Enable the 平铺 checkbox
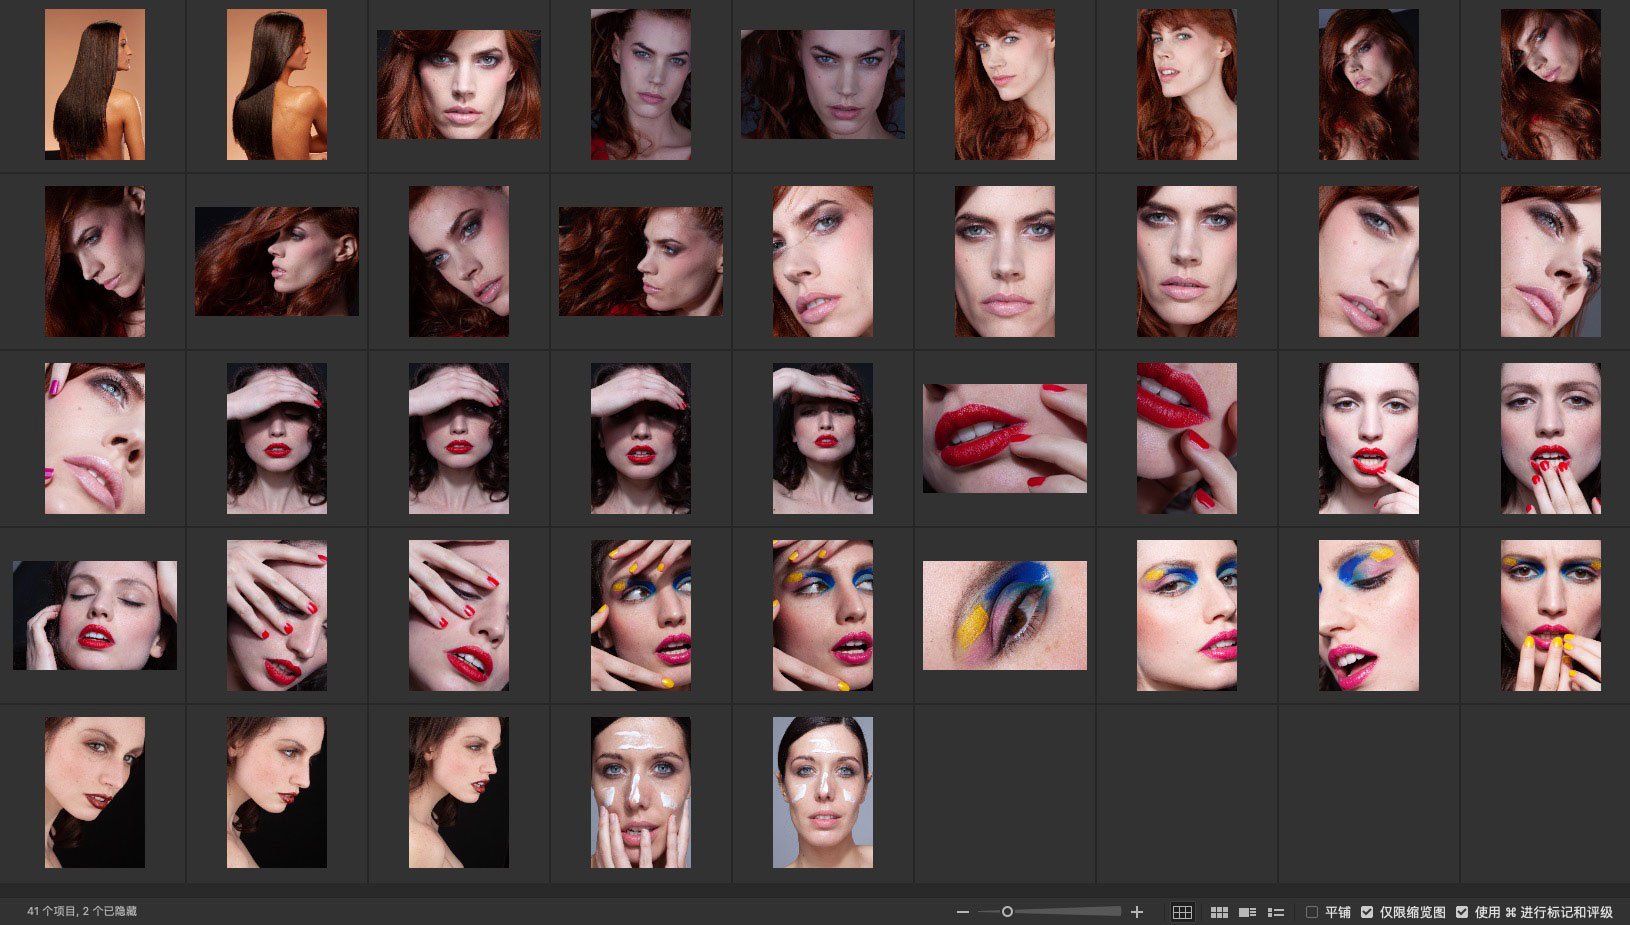The height and width of the screenshot is (925, 1630). (x=1312, y=912)
